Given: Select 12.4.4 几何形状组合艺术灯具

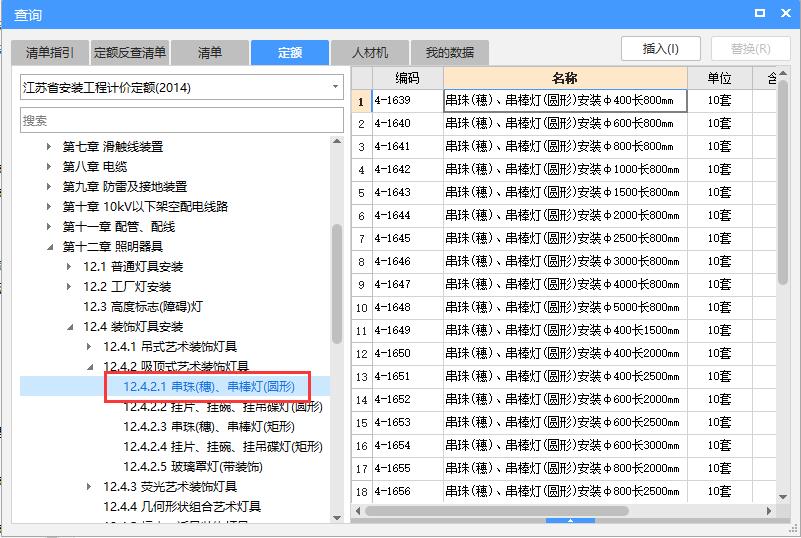Looking at the screenshot, I should pyautogui.click(x=182, y=506).
